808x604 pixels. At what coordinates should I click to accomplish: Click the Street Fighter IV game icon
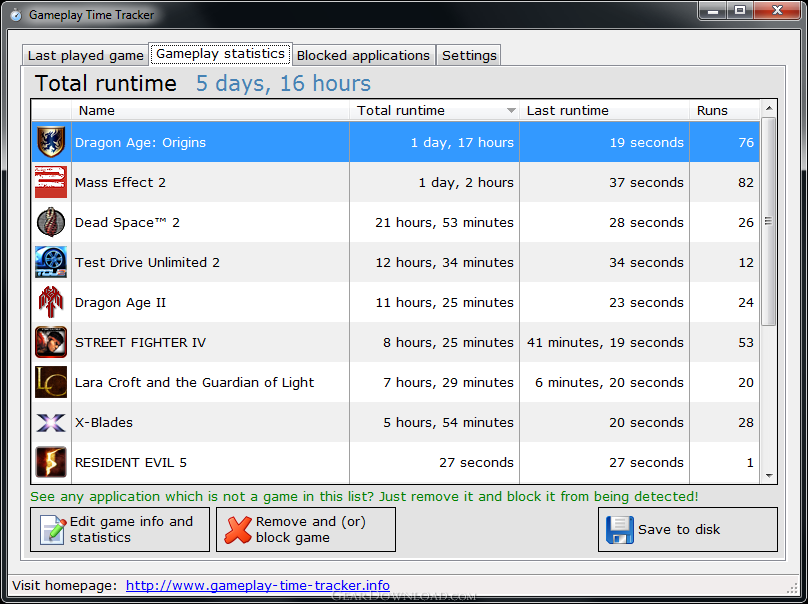coord(51,342)
